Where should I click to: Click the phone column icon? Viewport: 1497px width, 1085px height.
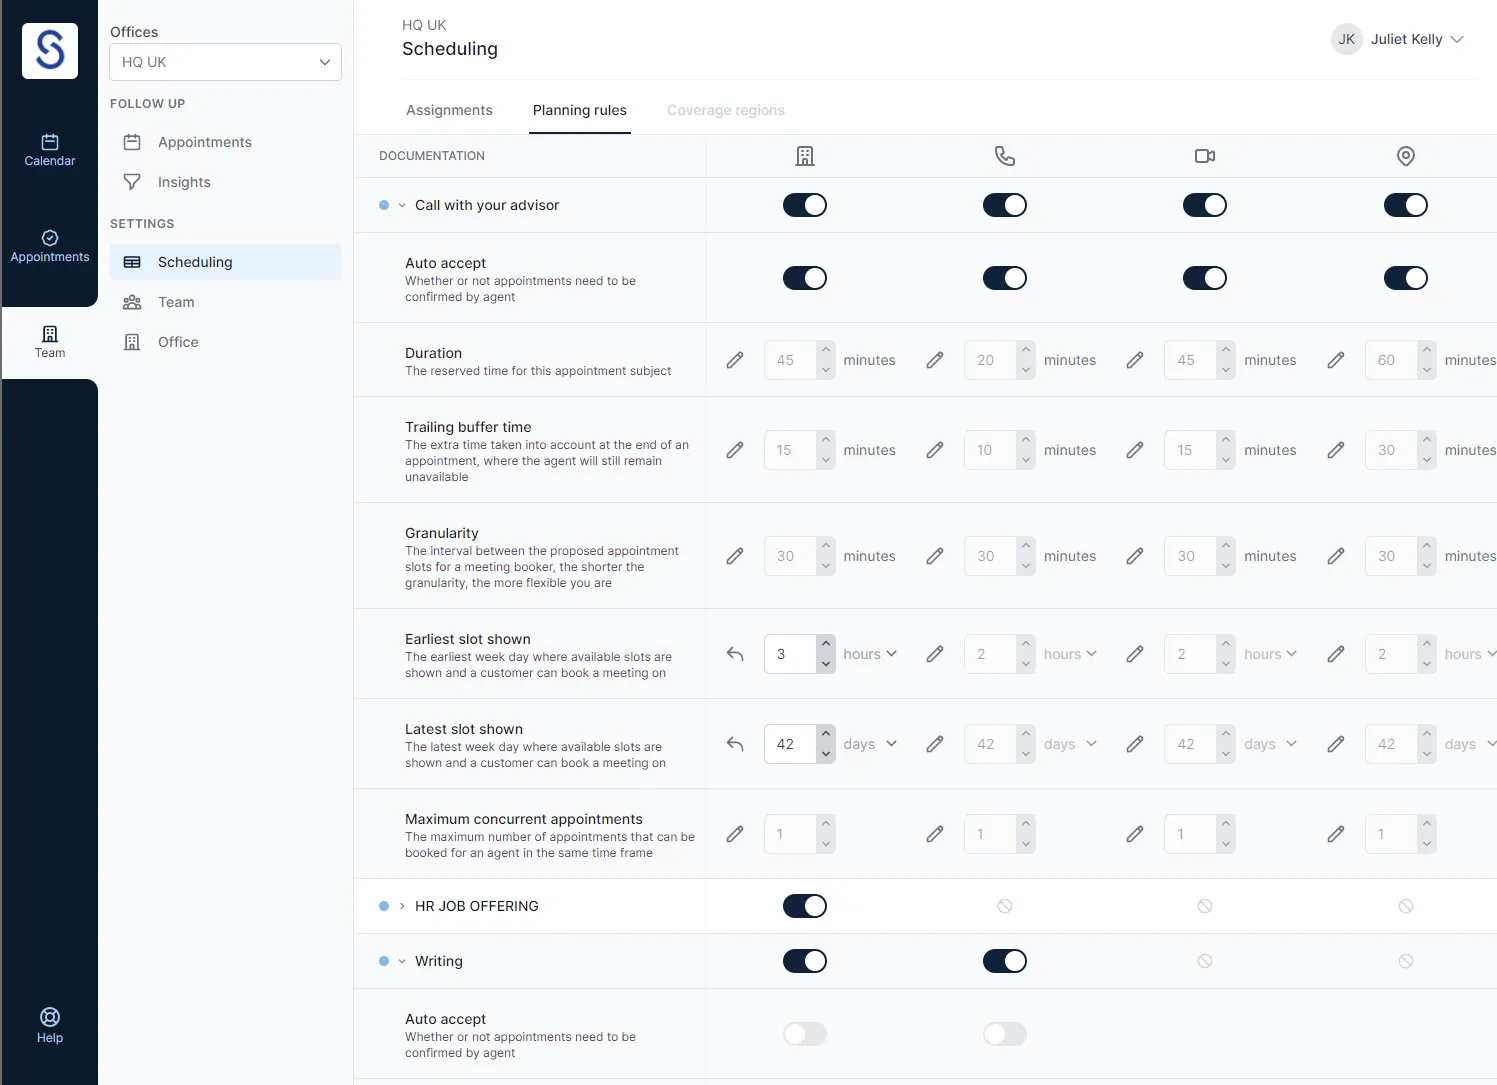(x=1005, y=156)
